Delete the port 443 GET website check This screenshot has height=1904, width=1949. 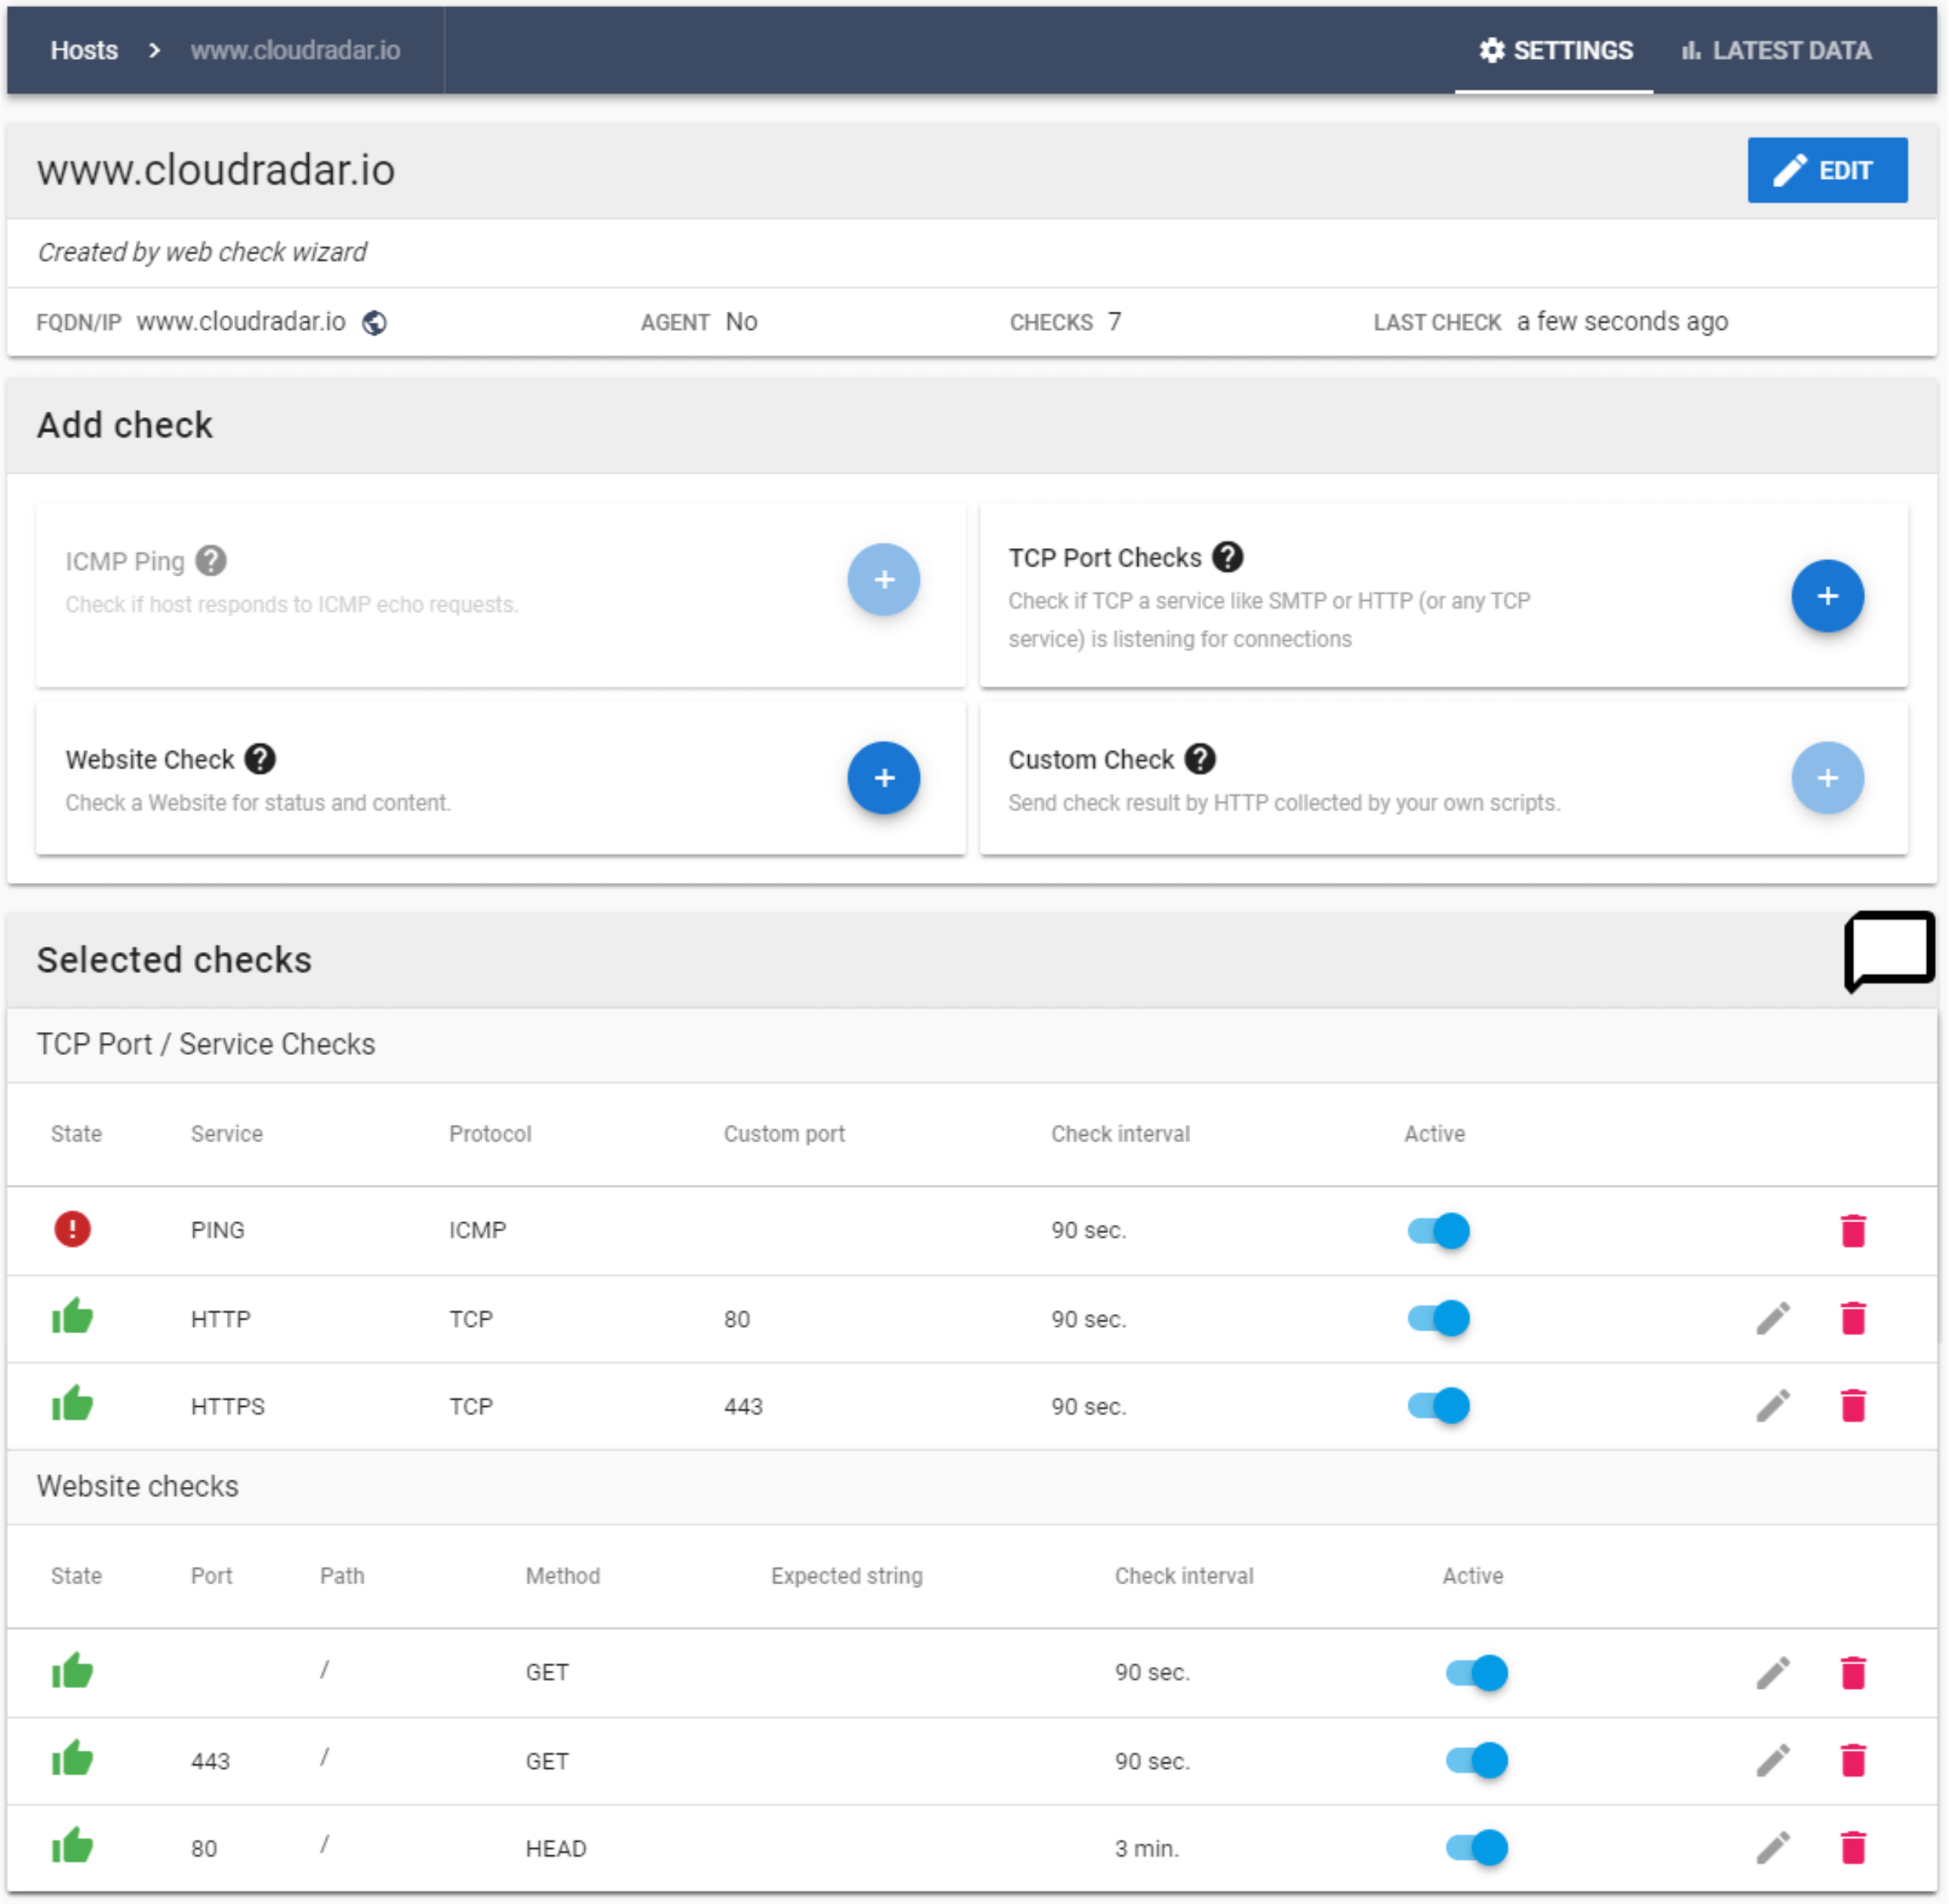pyautogui.click(x=1853, y=1761)
